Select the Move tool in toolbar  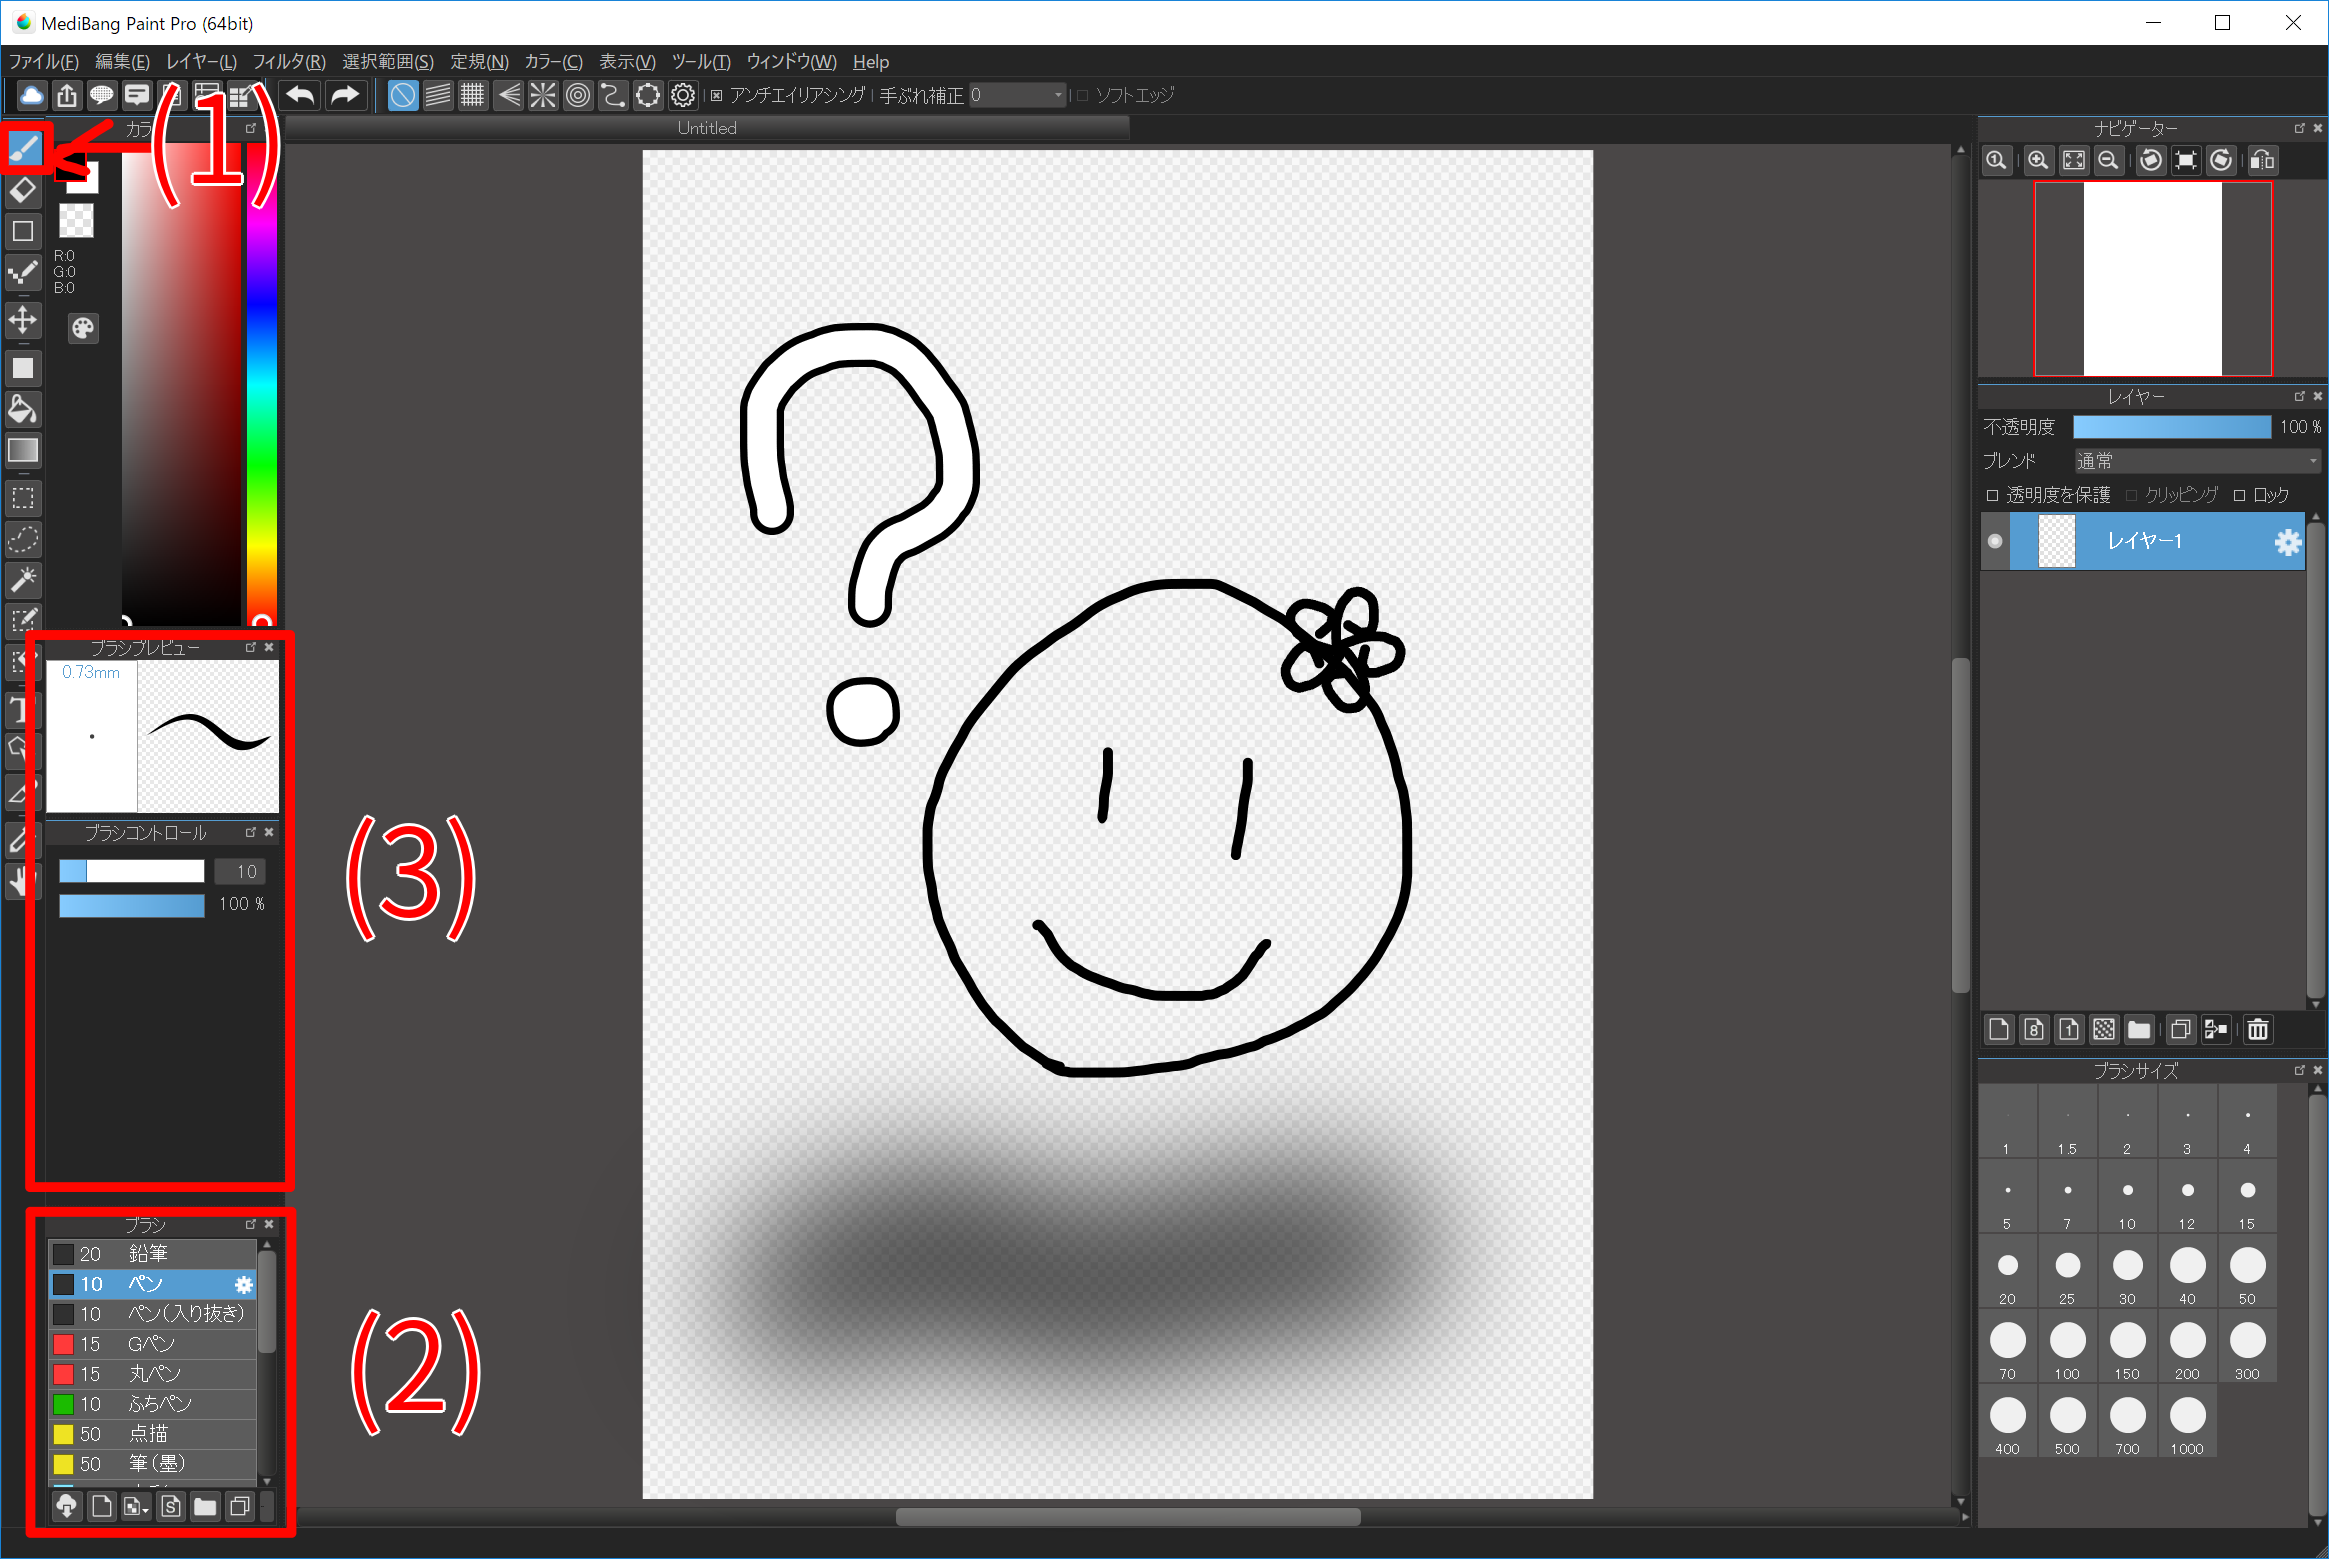pyautogui.click(x=23, y=320)
